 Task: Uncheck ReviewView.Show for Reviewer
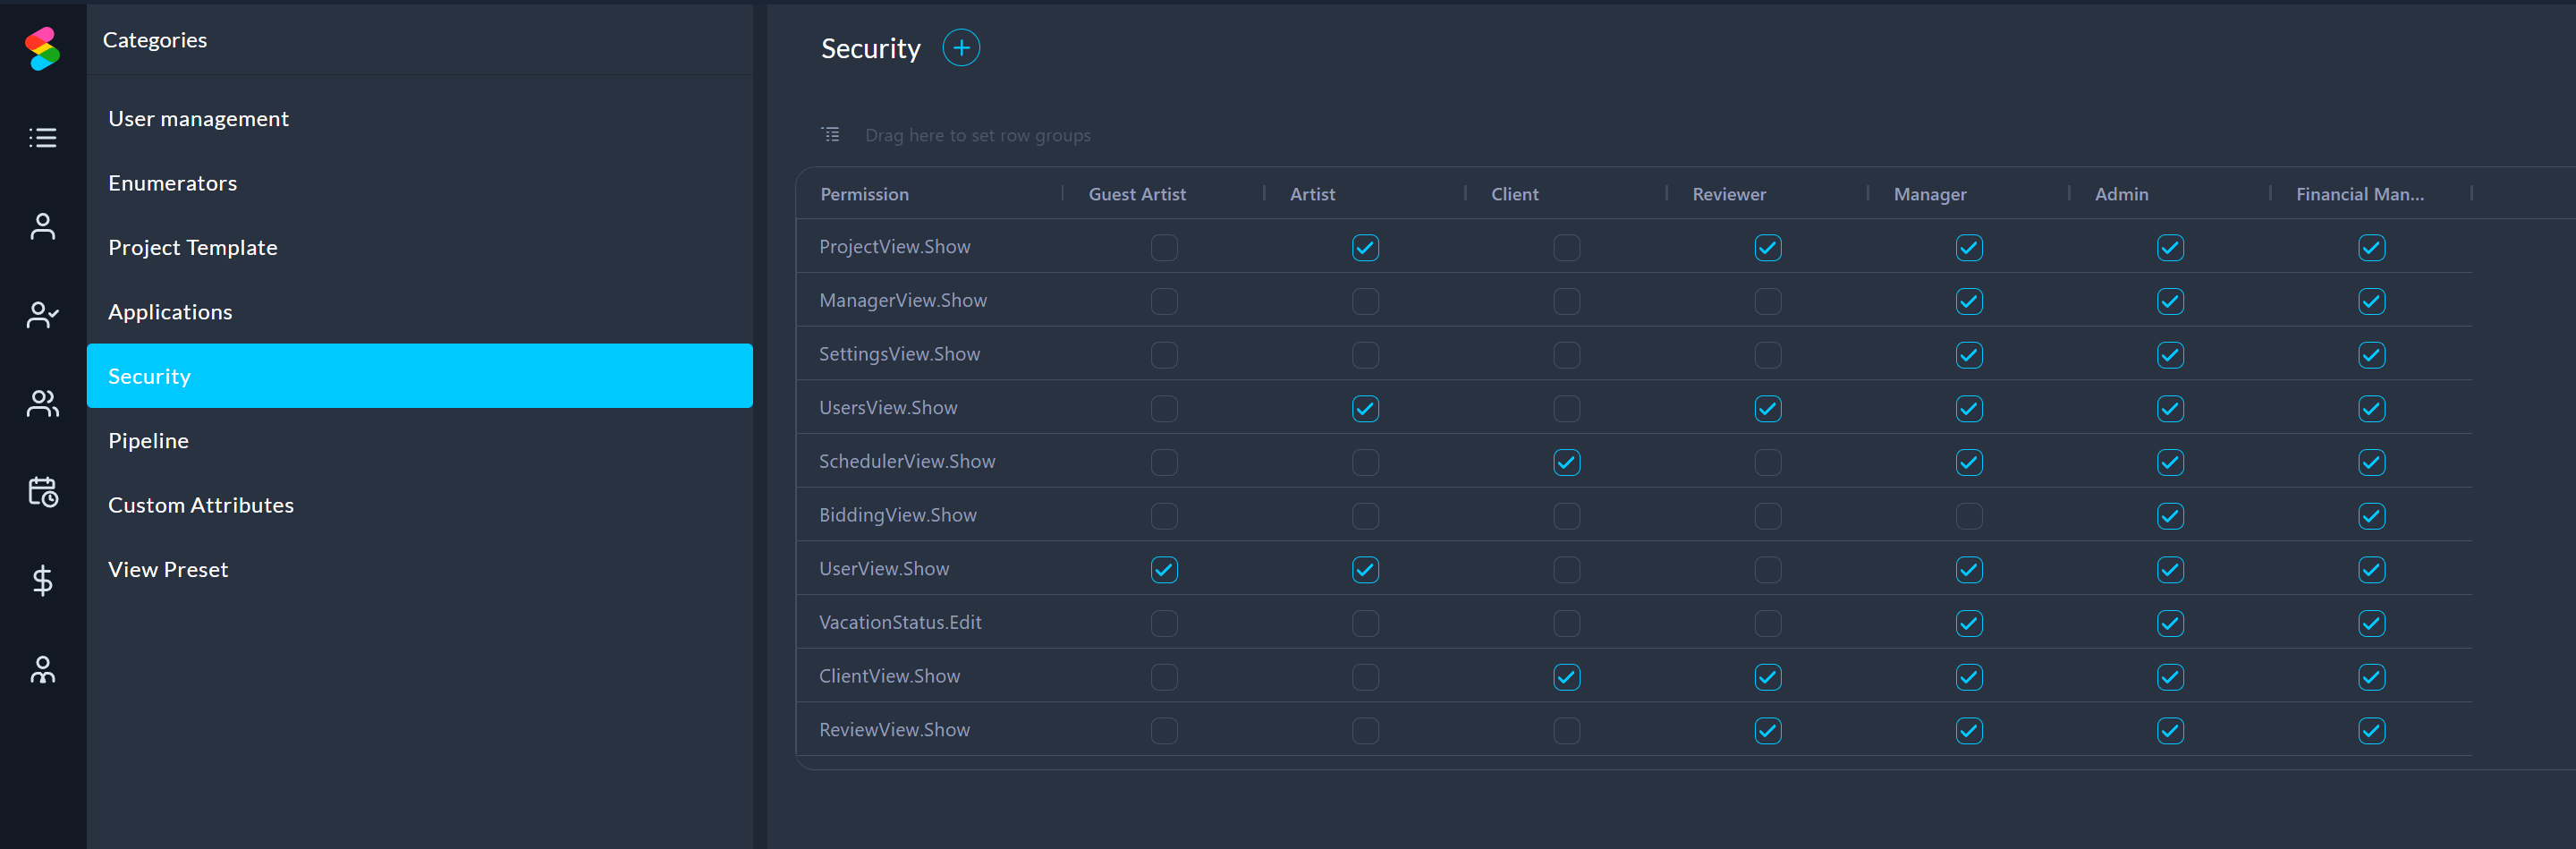click(1767, 731)
